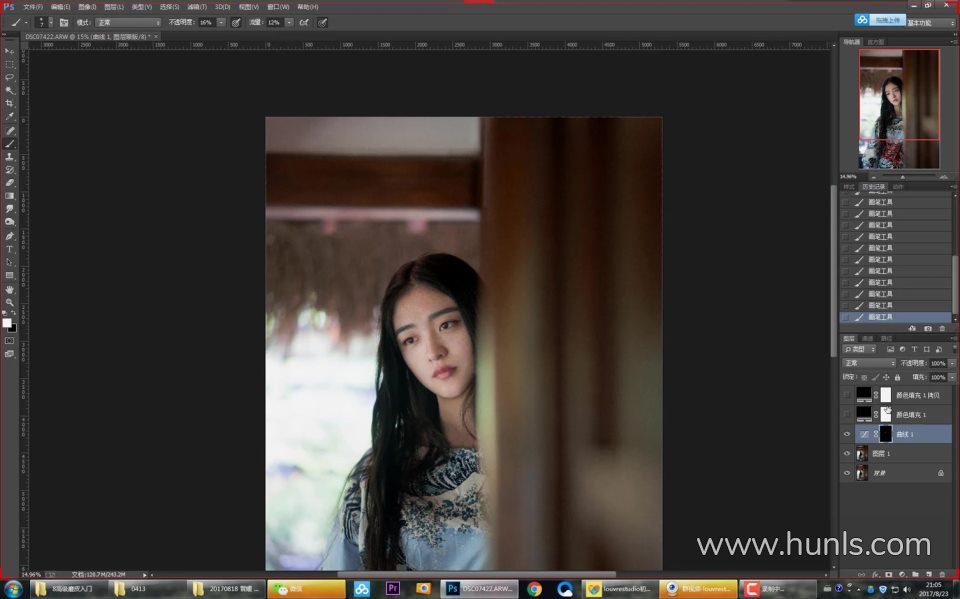This screenshot has height=599, width=960.
Task: Delete current history state with trash icon
Action: click(942, 329)
